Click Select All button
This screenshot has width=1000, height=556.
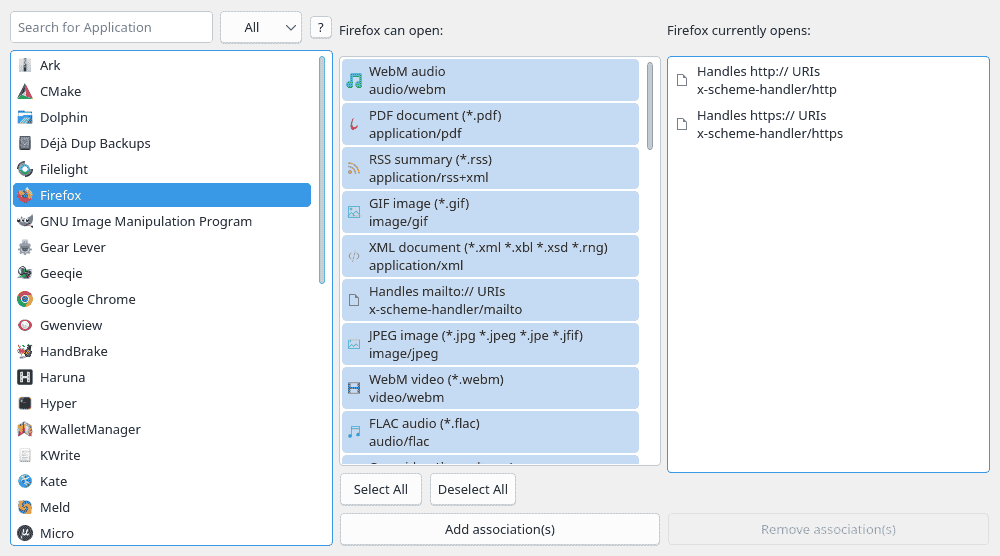click(381, 489)
